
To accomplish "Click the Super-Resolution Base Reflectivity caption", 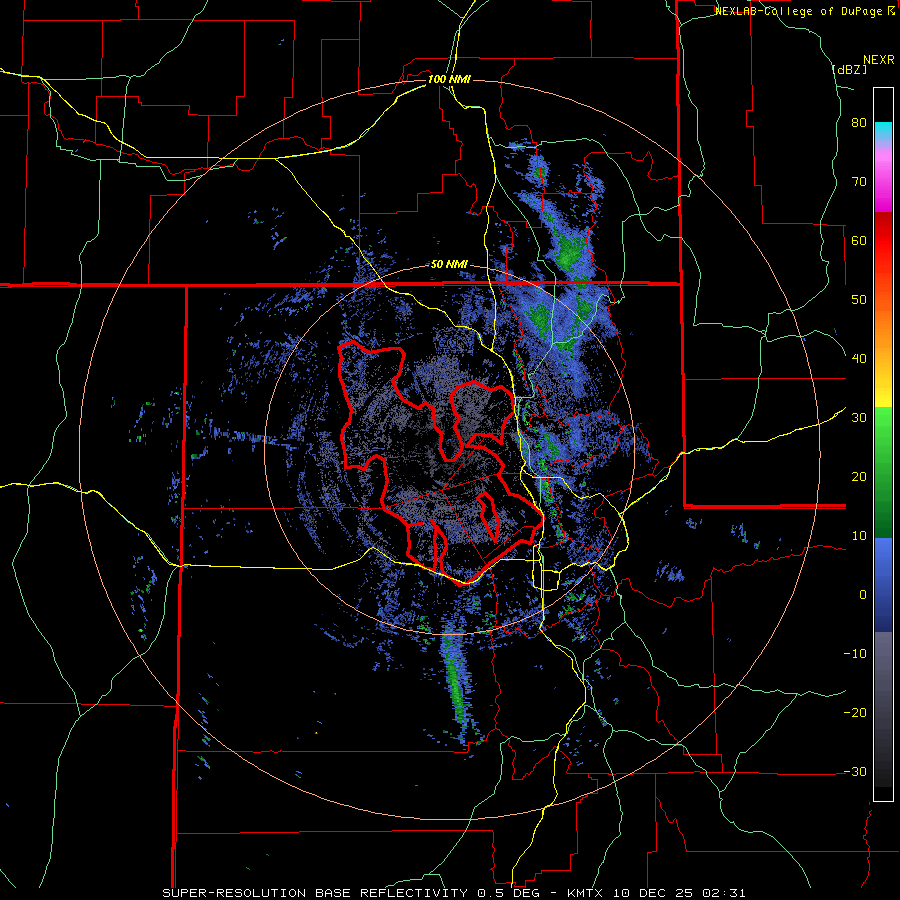I will (x=314, y=893).
